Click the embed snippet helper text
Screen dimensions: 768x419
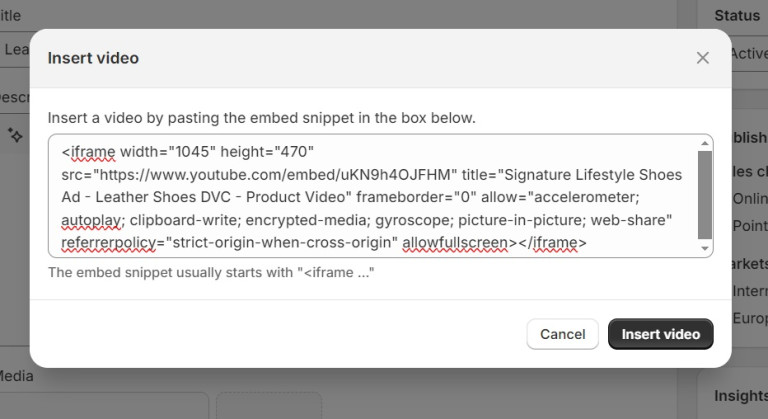(211, 272)
